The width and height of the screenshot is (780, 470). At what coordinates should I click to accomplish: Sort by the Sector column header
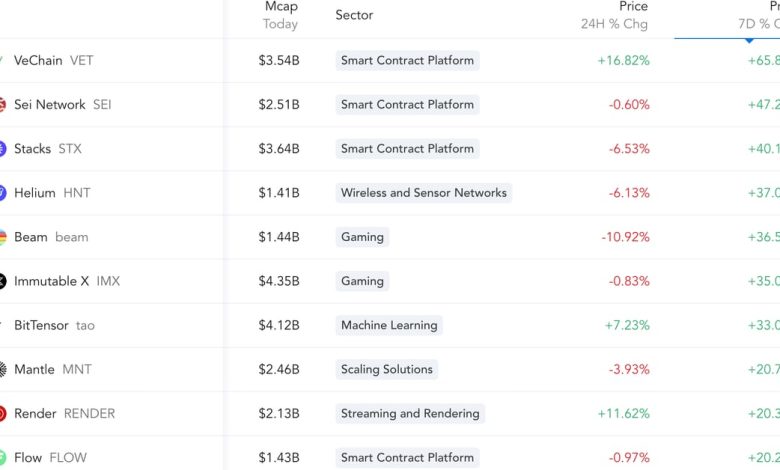[x=354, y=15]
